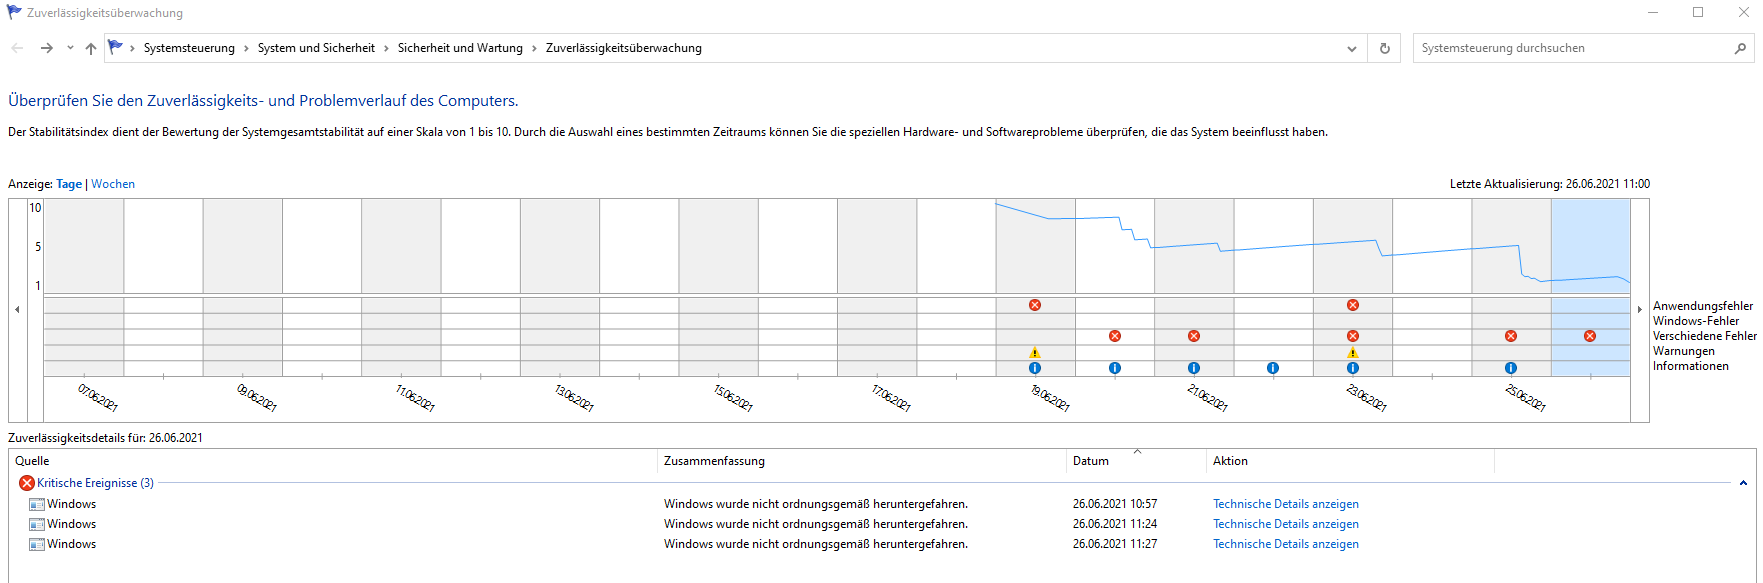1763x583 pixels.
Task: Click the miscellaneous failure icon on 23.06.2021
Action: tap(1353, 336)
